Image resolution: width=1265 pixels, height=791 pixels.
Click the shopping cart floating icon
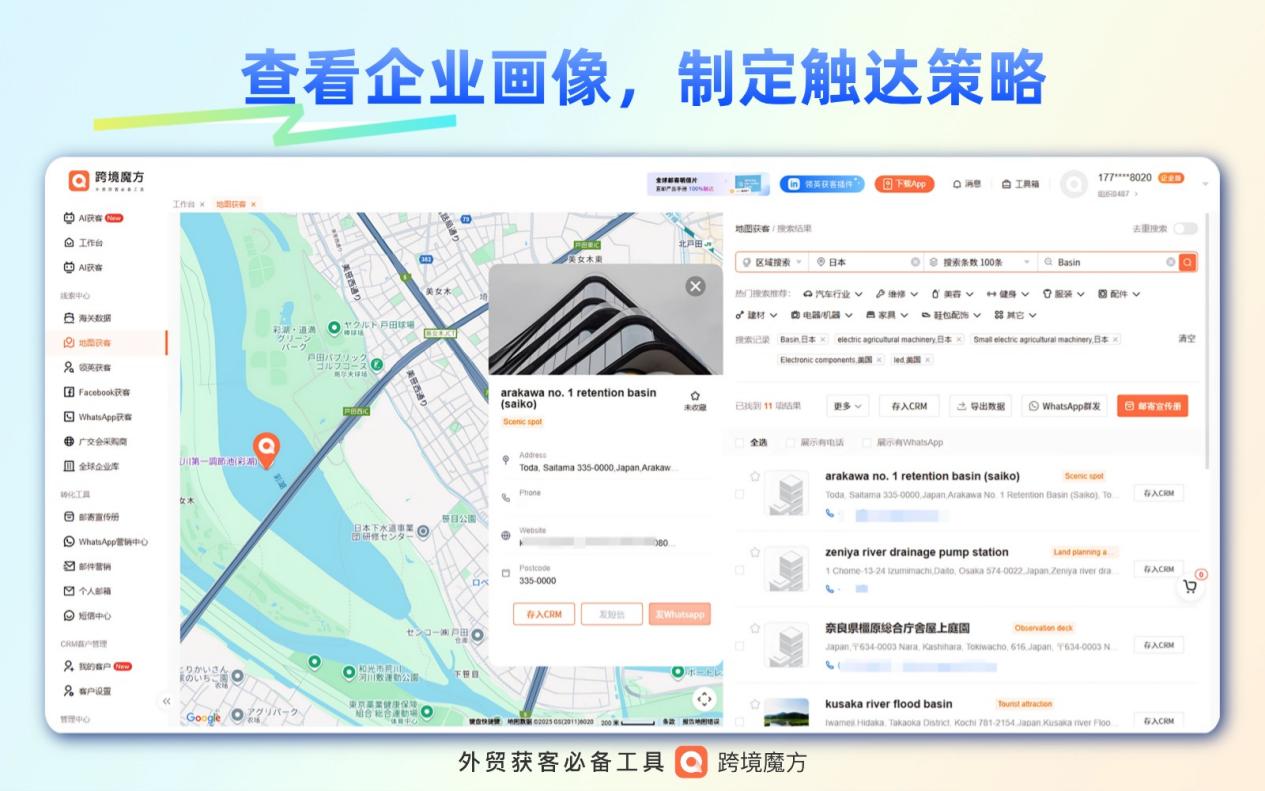point(1190,587)
